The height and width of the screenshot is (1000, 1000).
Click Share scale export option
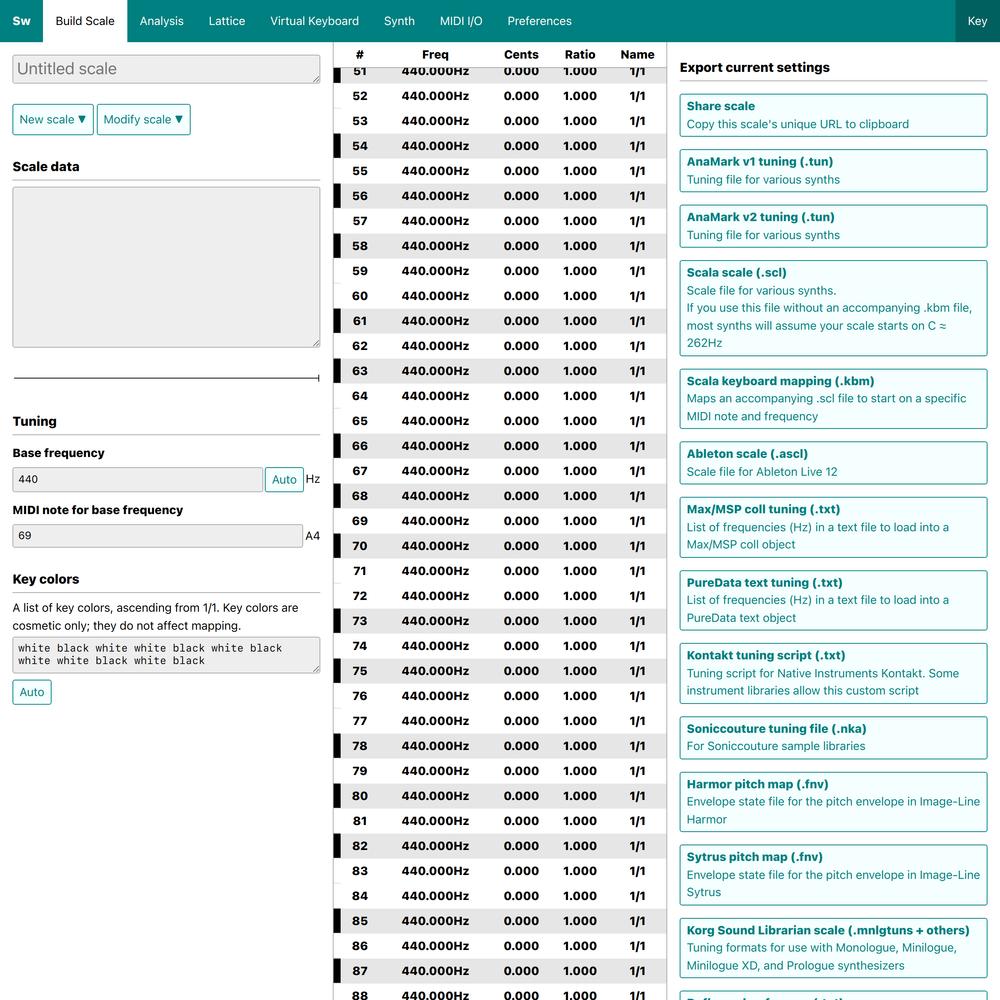point(833,115)
